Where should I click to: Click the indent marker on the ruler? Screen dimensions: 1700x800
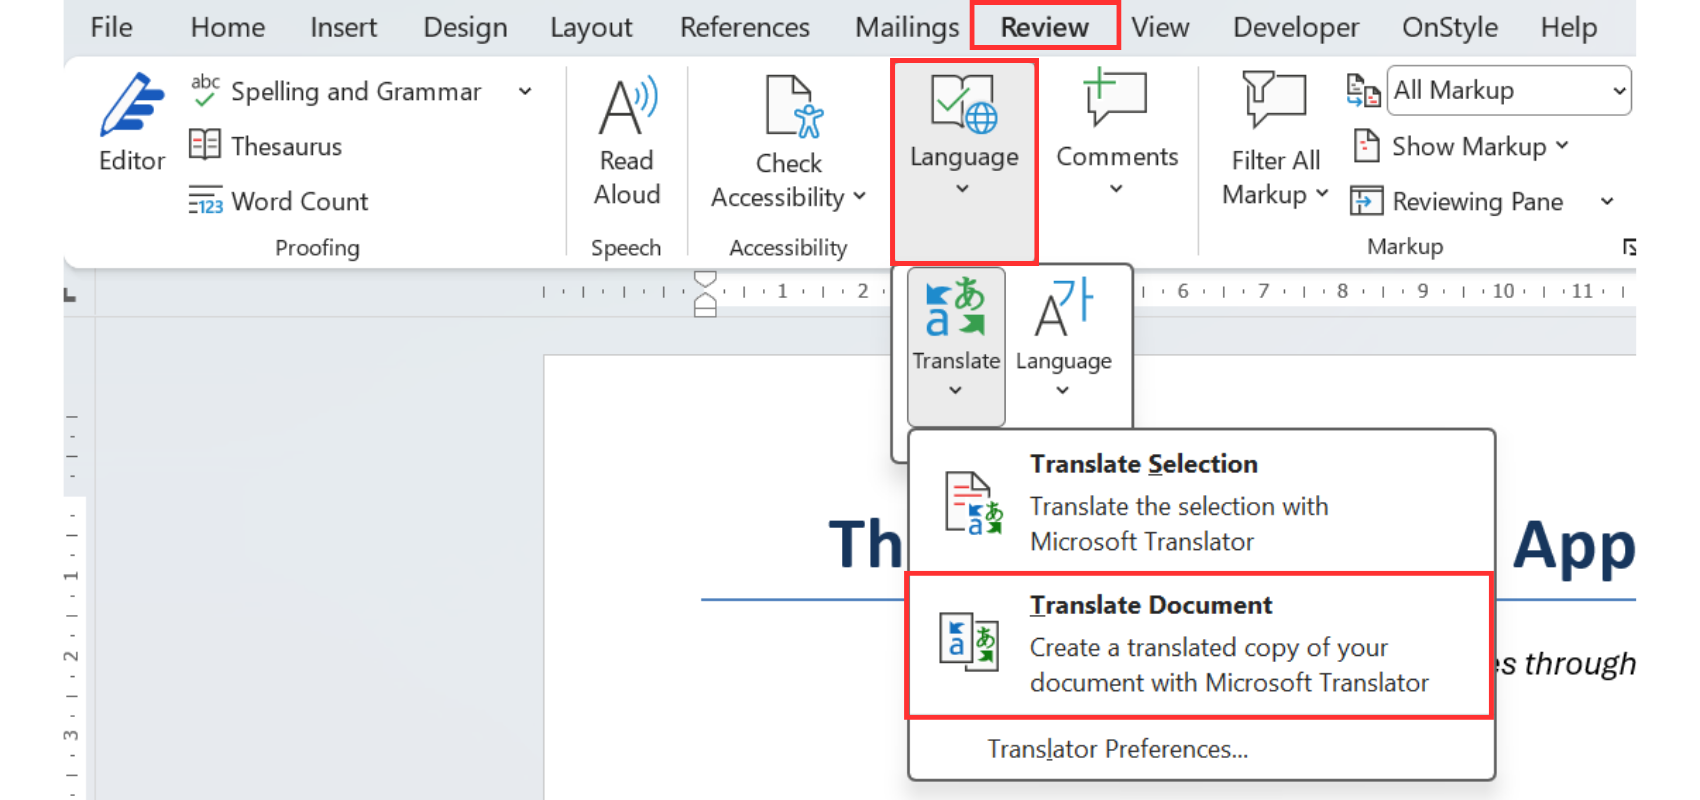(705, 294)
